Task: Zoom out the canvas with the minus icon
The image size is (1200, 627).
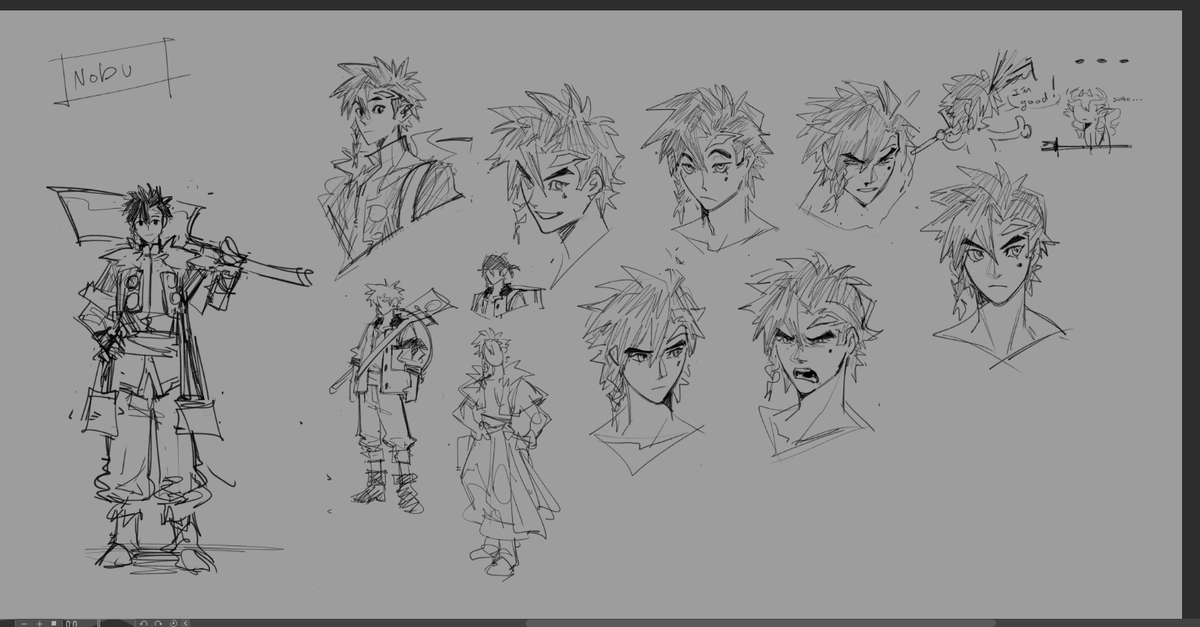Action: 24,623
